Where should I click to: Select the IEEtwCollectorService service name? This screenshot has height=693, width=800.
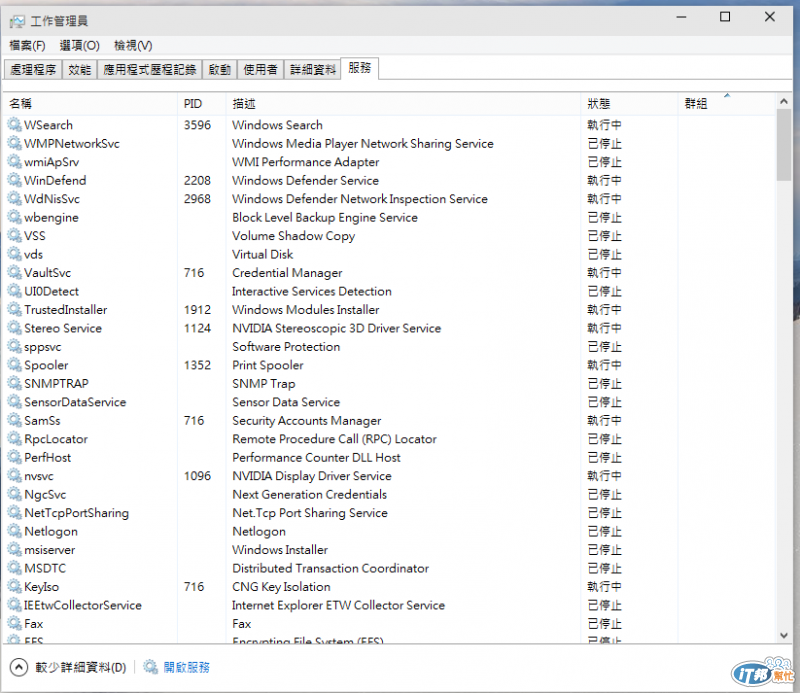click(x=83, y=605)
